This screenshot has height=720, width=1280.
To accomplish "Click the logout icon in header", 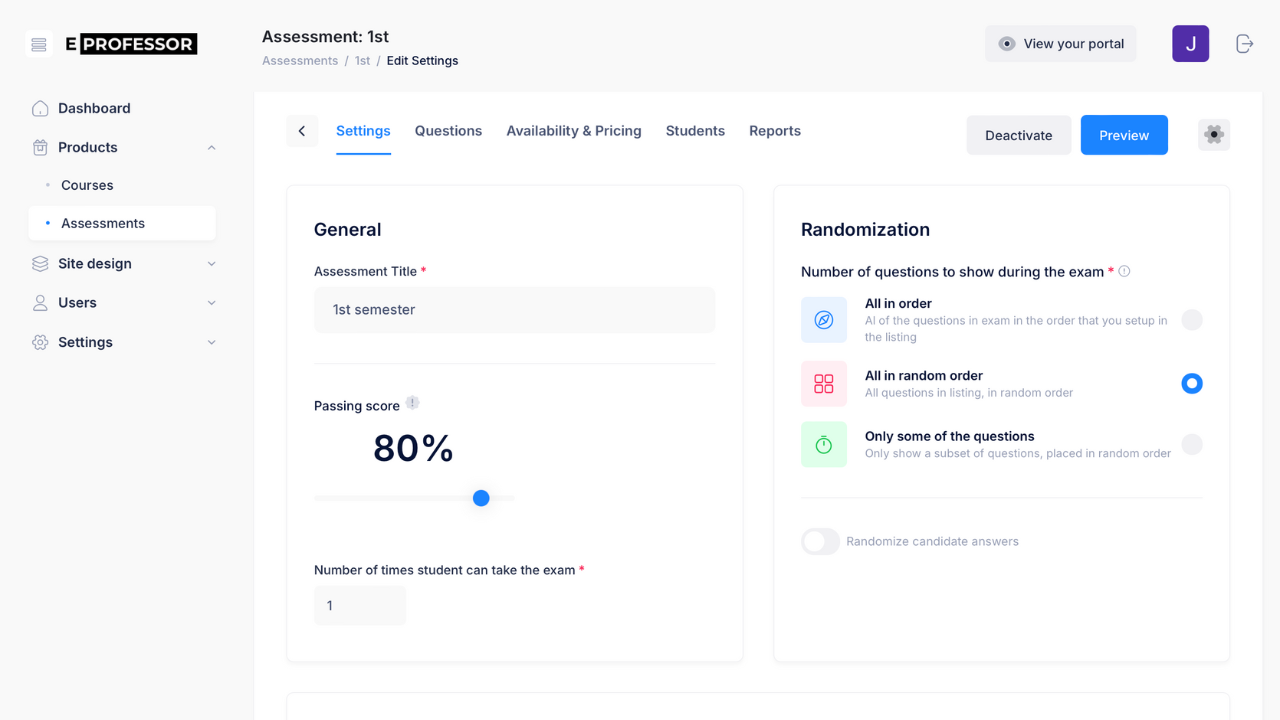I will click(x=1244, y=44).
